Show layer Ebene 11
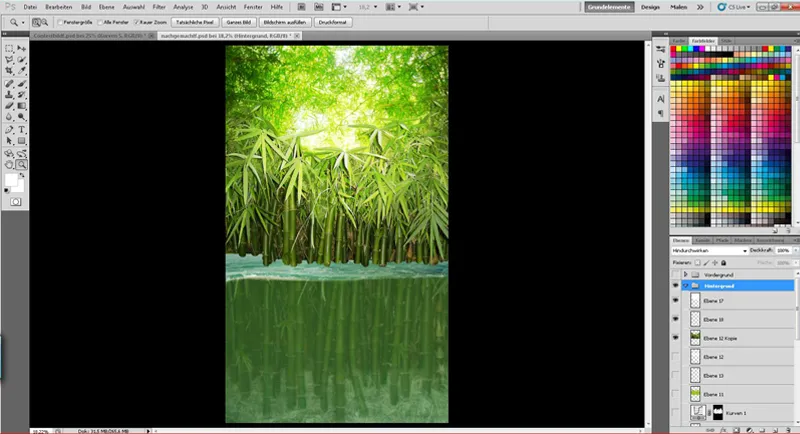 coord(676,394)
